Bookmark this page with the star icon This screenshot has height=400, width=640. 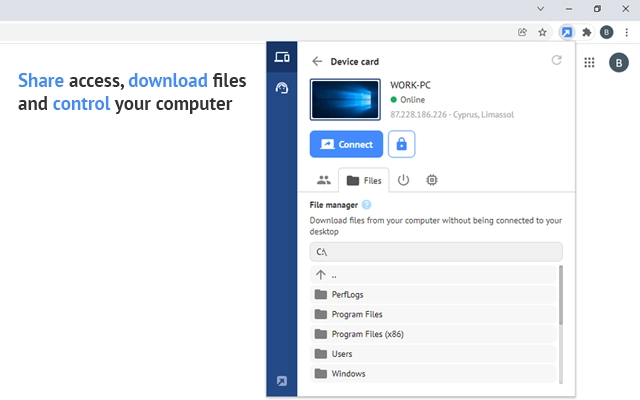pos(542,32)
